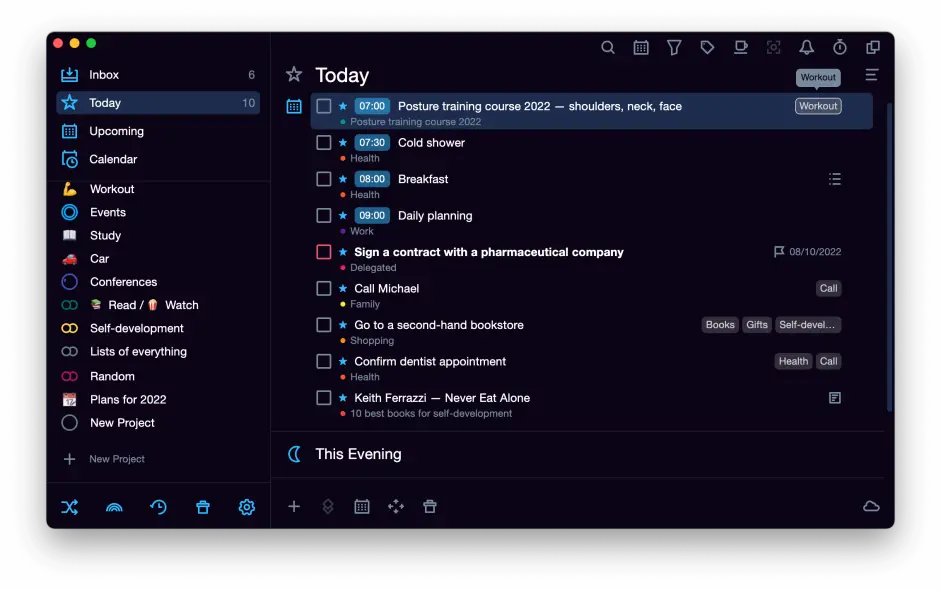Image resolution: width=941 pixels, height=590 pixels.
Task: Expand the This Evening section
Action: coord(358,454)
